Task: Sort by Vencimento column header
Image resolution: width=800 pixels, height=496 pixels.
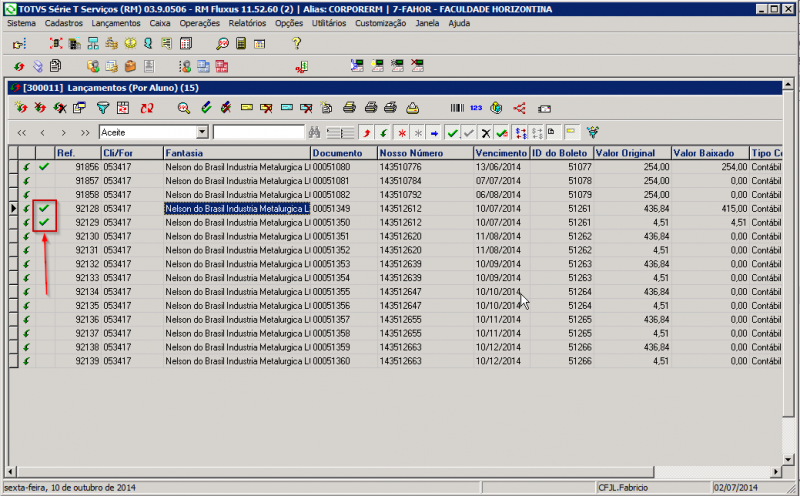Action: [x=500, y=152]
